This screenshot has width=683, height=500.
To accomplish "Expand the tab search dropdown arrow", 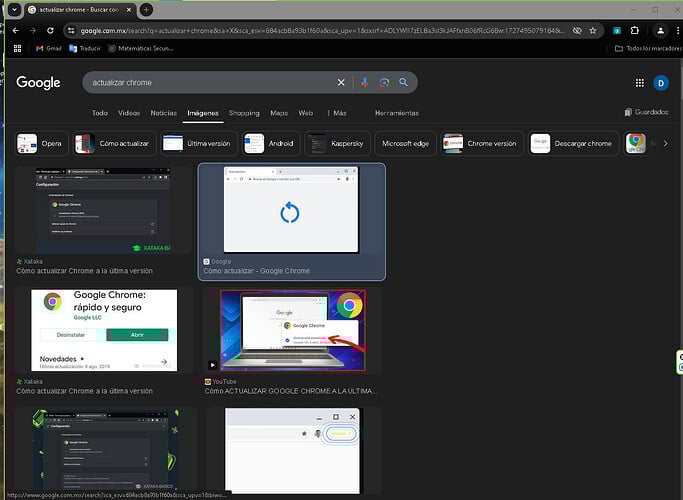I will [x=14, y=10].
